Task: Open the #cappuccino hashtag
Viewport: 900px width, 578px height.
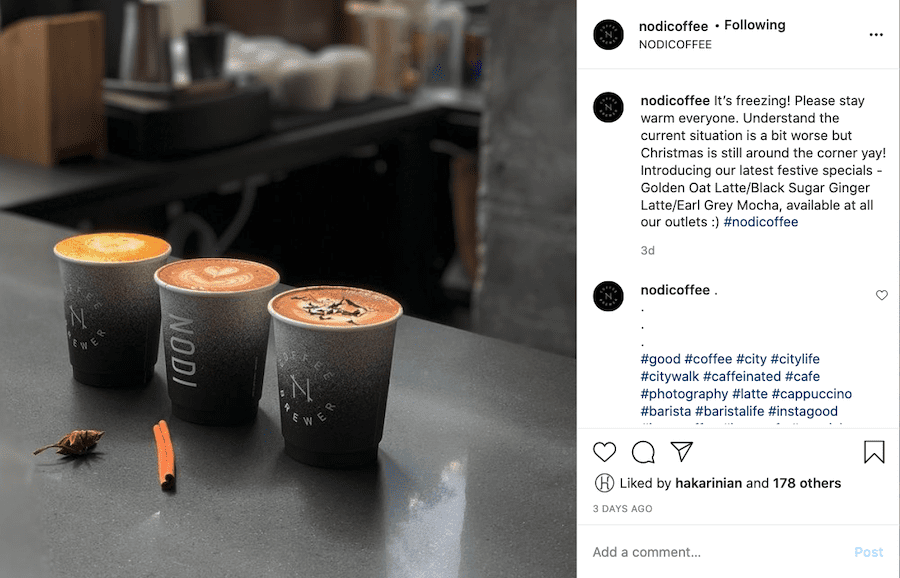Action: click(x=812, y=394)
